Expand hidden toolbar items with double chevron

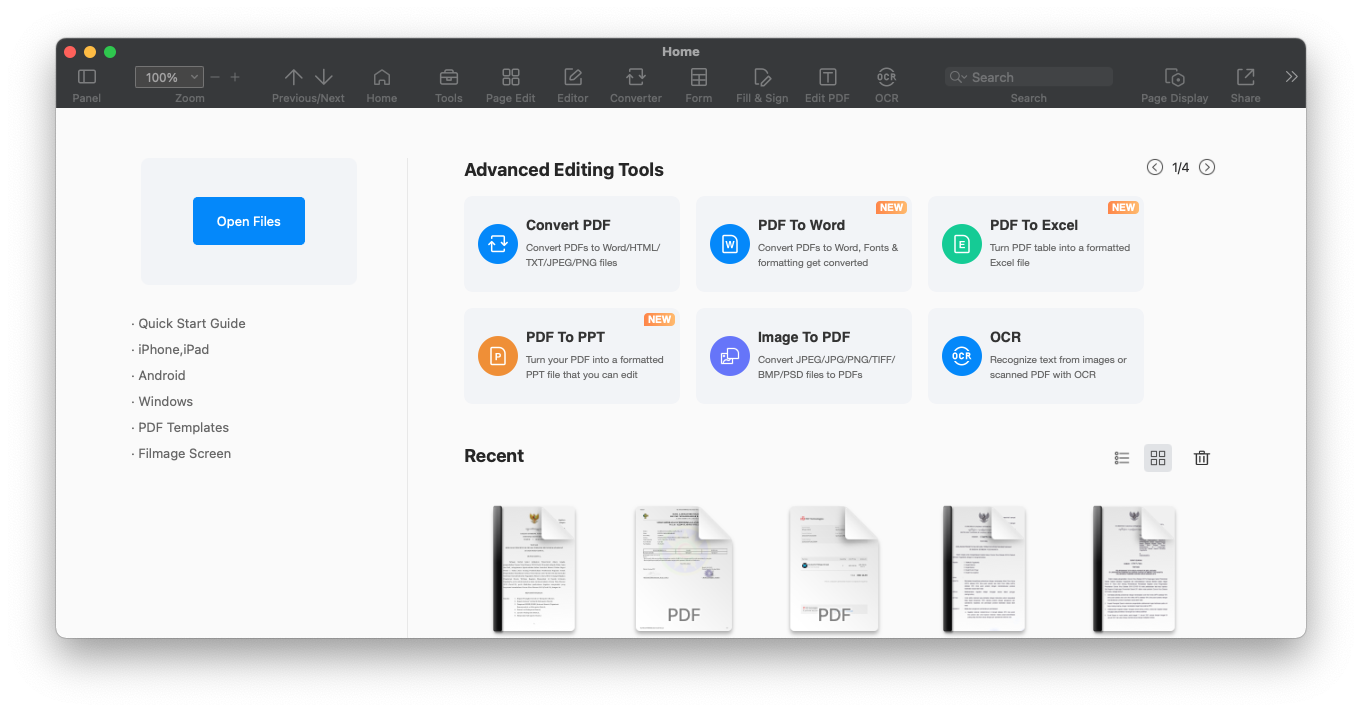tap(1291, 77)
